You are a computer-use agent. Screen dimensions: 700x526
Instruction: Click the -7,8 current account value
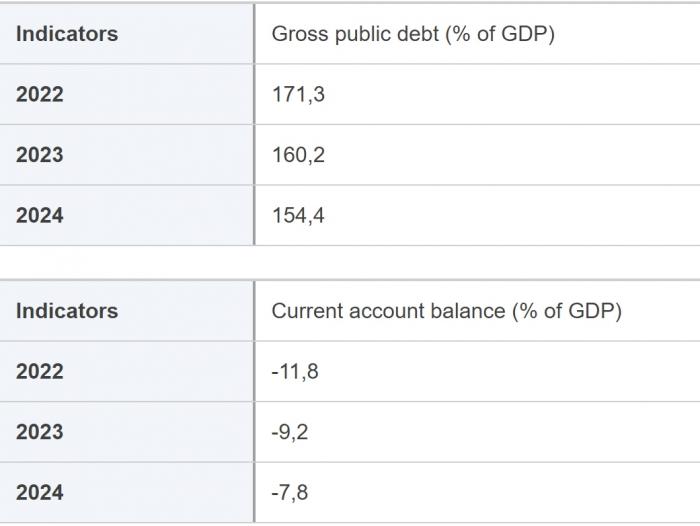point(292,493)
